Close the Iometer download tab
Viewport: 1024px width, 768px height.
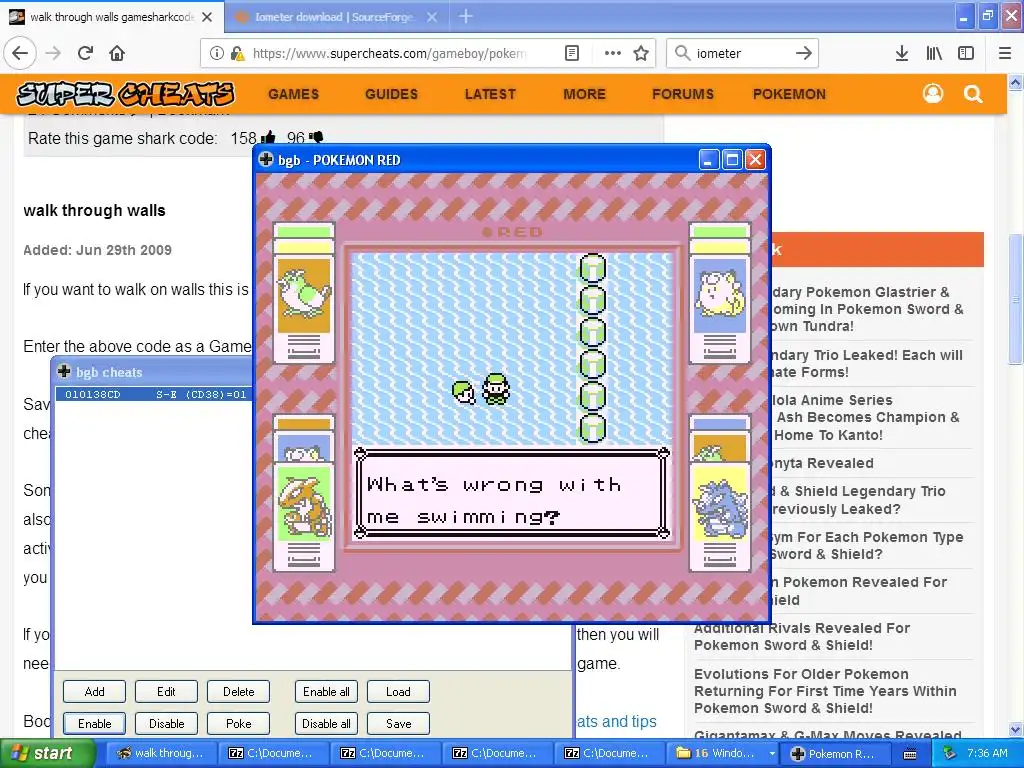[x=432, y=17]
